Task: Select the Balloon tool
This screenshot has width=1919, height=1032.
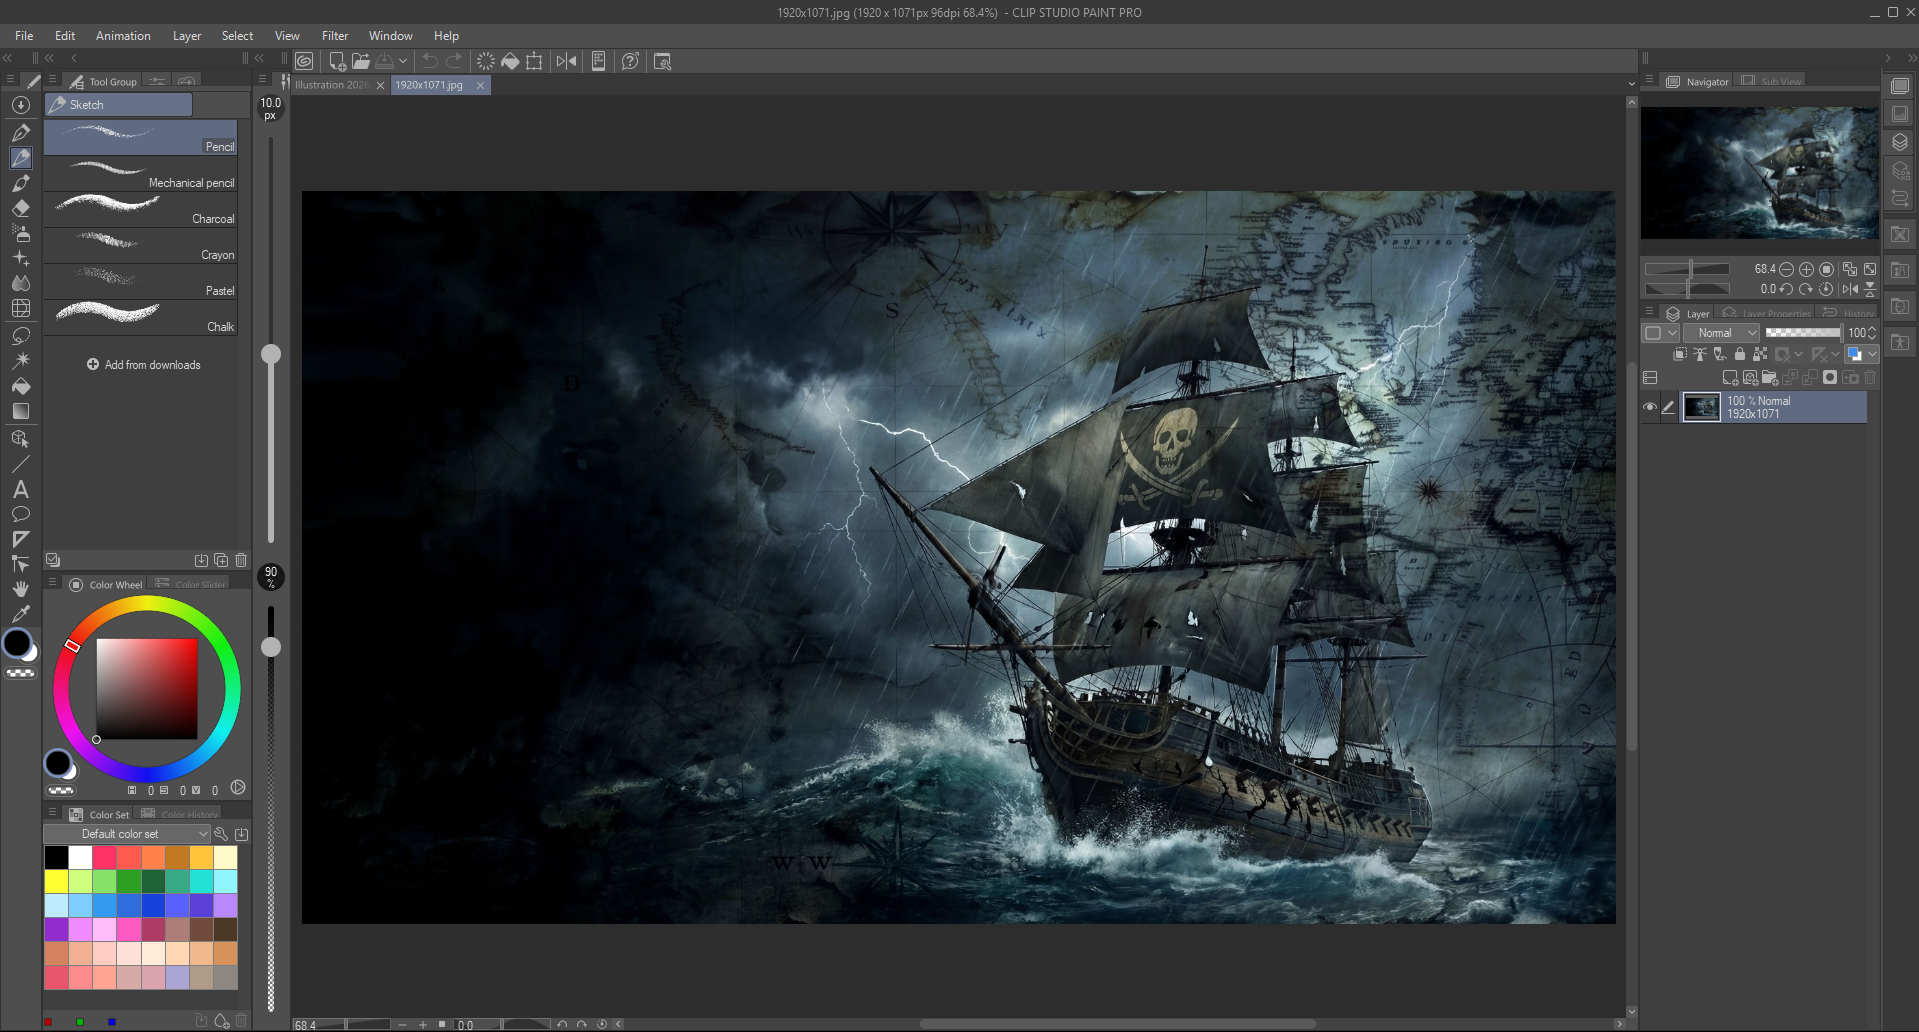Action: (x=21, y=514)
